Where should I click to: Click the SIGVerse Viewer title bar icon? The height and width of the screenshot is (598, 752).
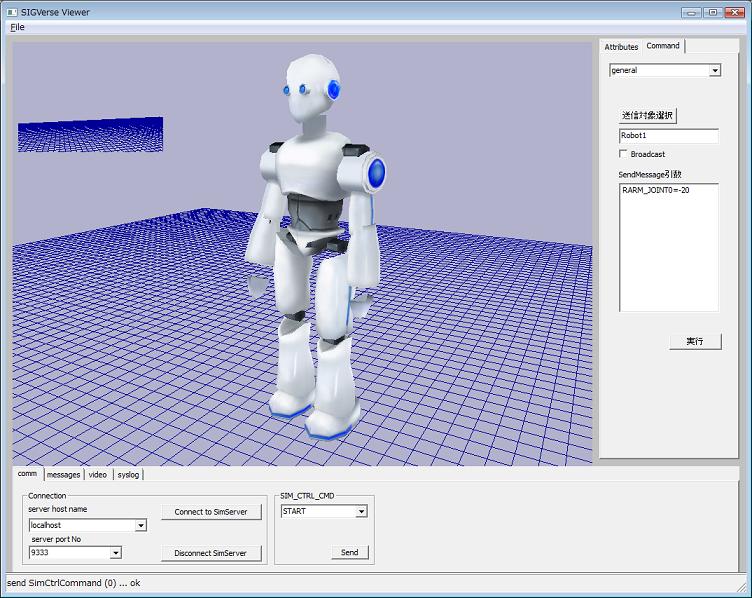11,11
